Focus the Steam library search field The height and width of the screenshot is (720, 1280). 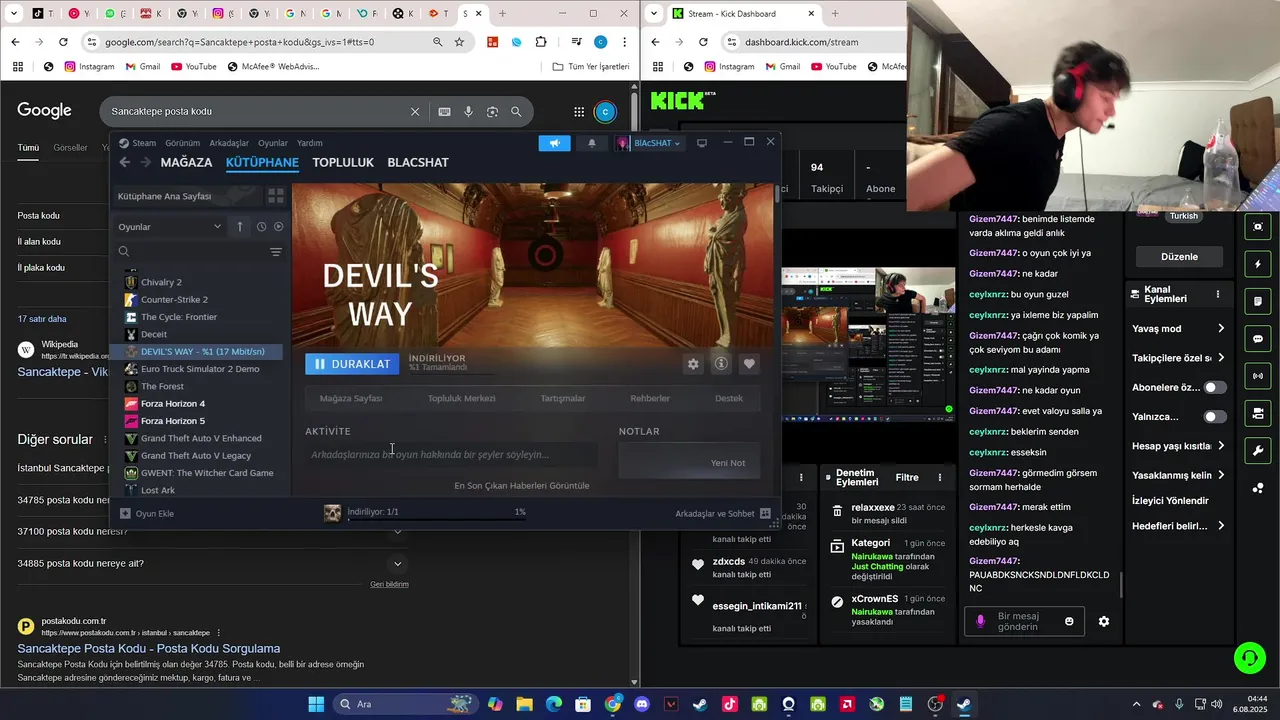coord(190,252)
